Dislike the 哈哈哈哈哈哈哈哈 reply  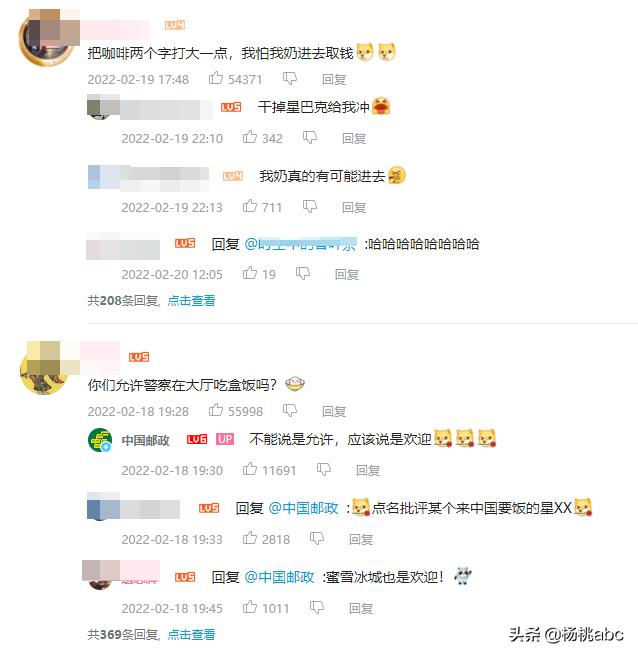[303, 274]
